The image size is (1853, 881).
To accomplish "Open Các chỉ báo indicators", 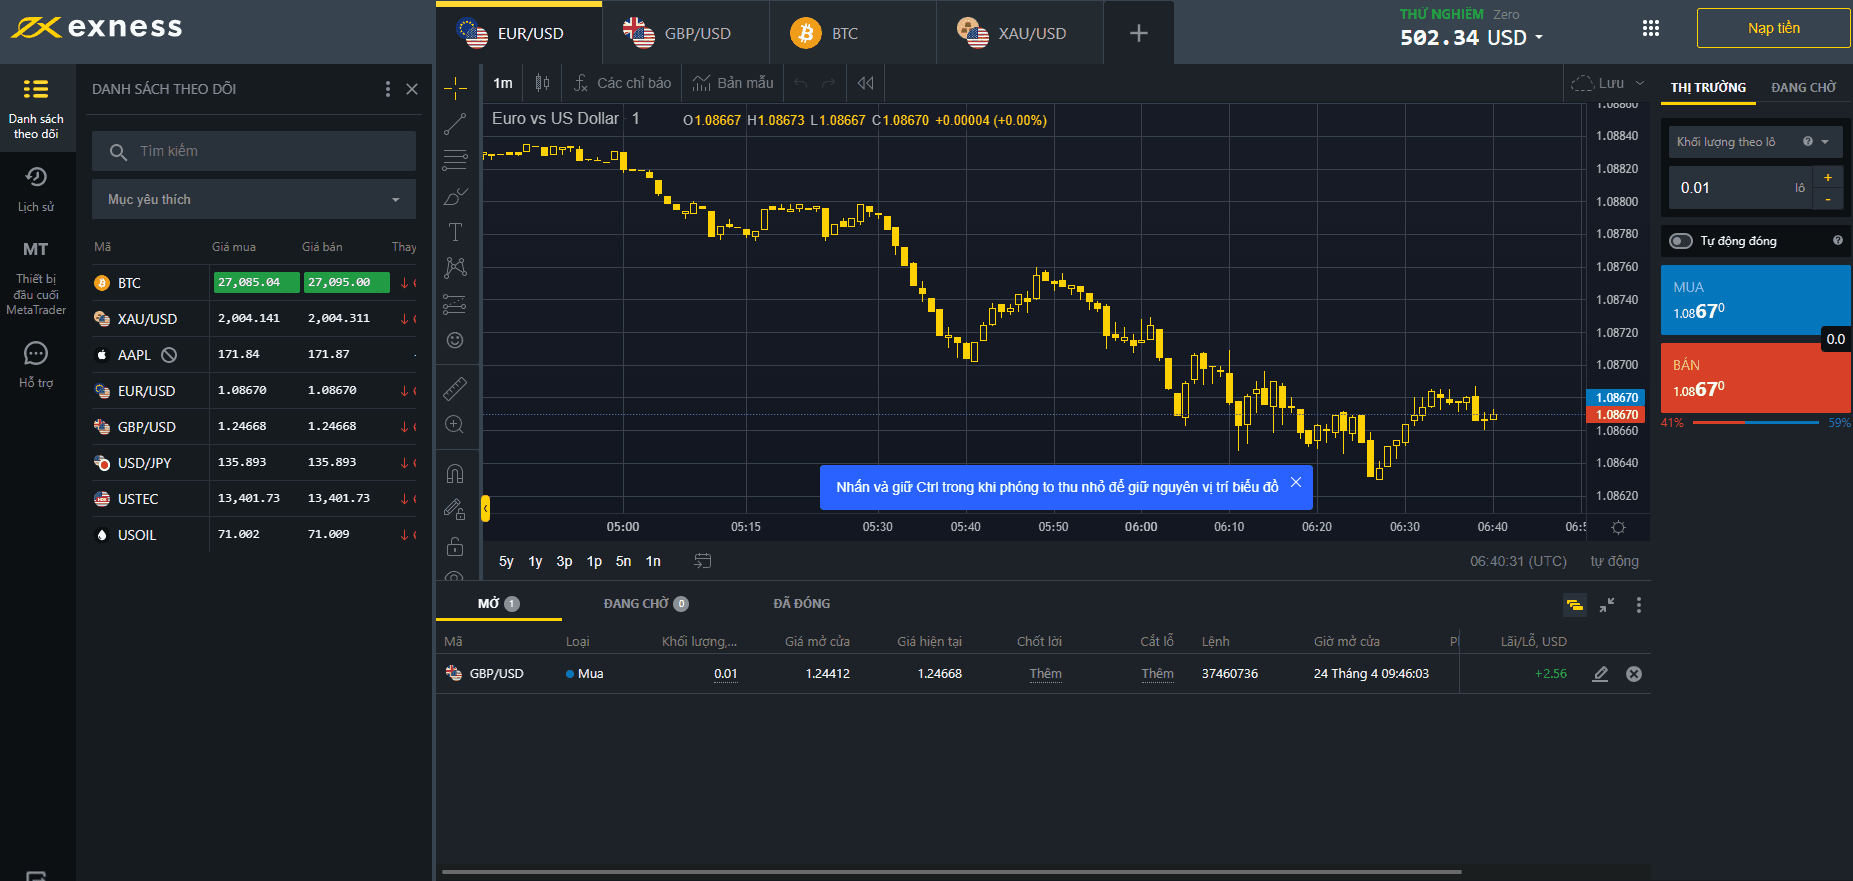I will tap(622, 83).
